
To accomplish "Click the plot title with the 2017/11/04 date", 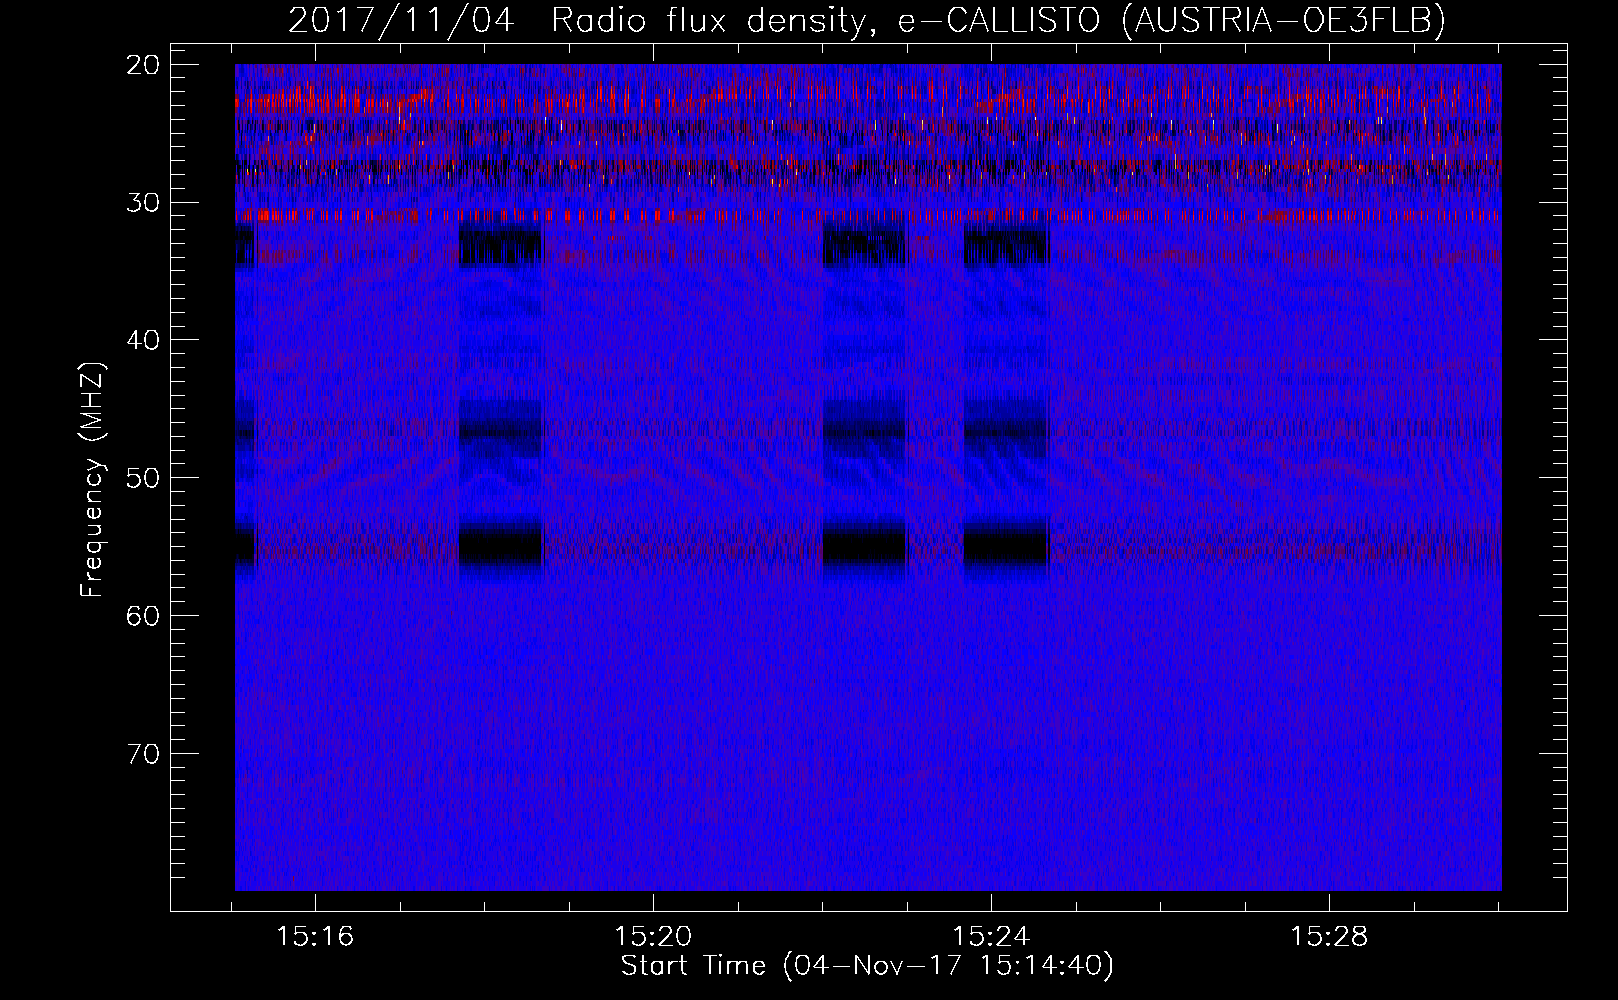I will [x=867, y=20].
